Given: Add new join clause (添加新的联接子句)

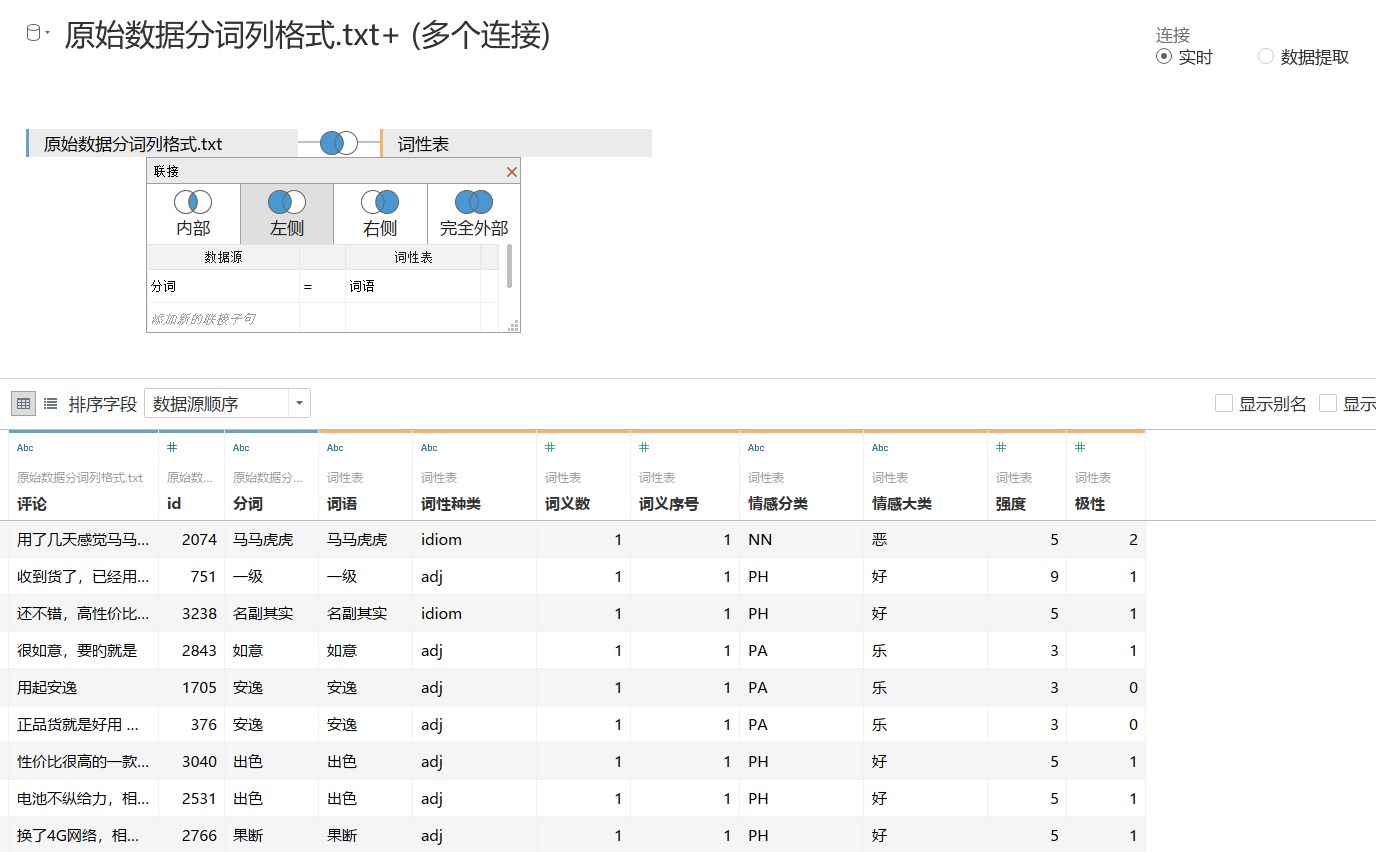Looking at the screenshot, I should 223,318.
